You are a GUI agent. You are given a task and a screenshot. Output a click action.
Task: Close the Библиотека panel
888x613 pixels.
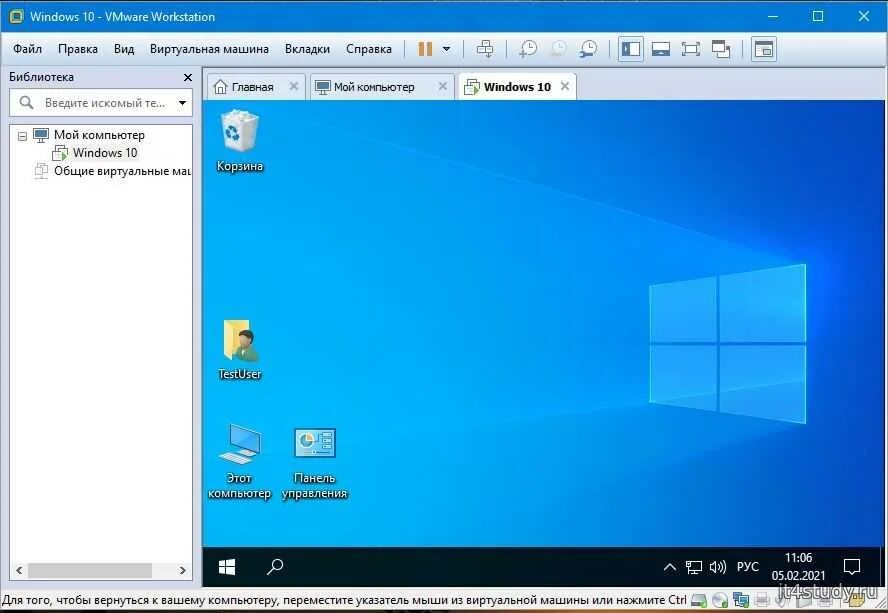click(x=187, y=77)
